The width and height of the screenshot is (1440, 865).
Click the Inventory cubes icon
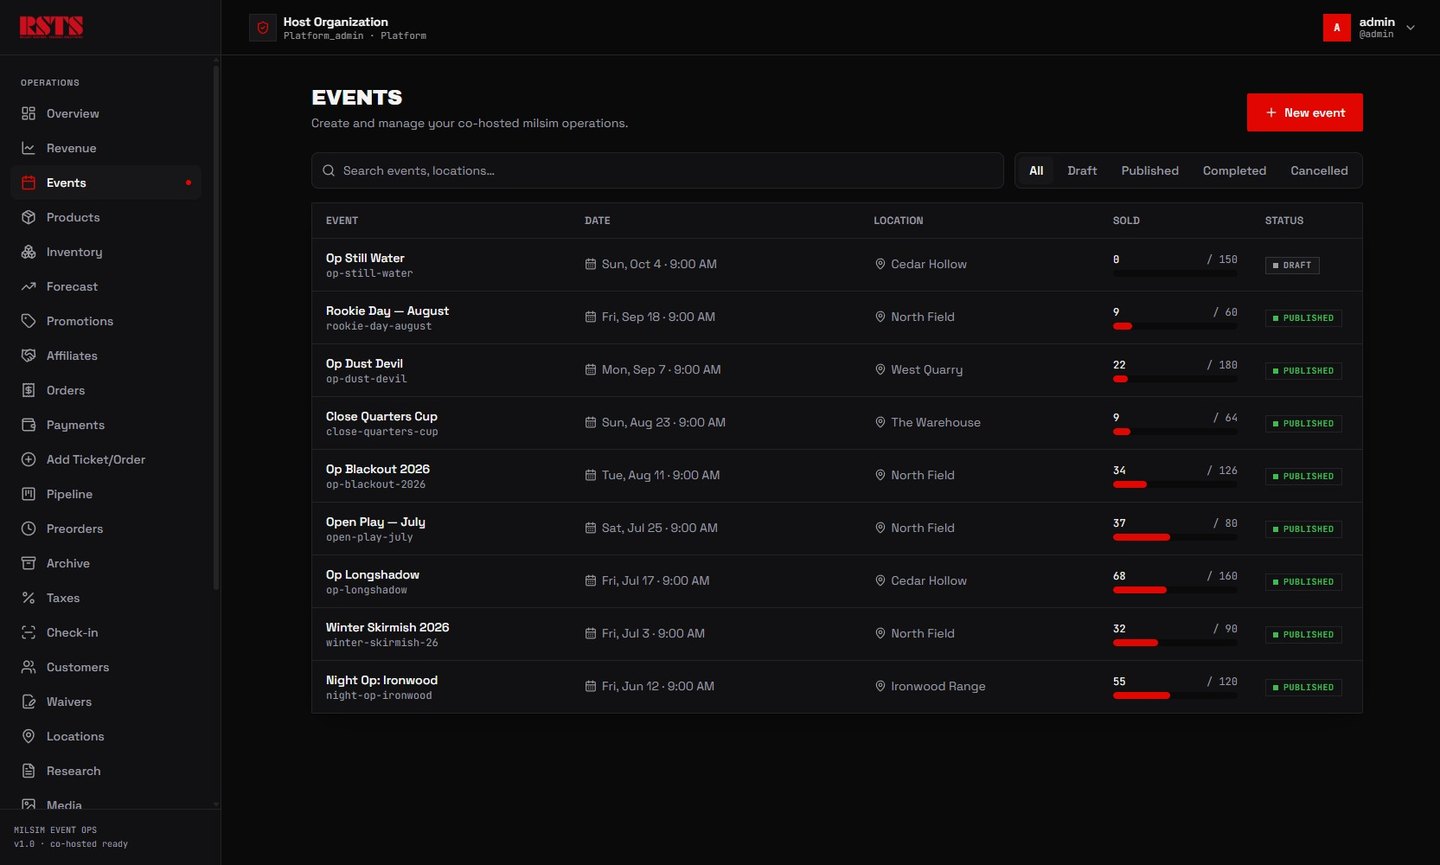coord(28,252)
